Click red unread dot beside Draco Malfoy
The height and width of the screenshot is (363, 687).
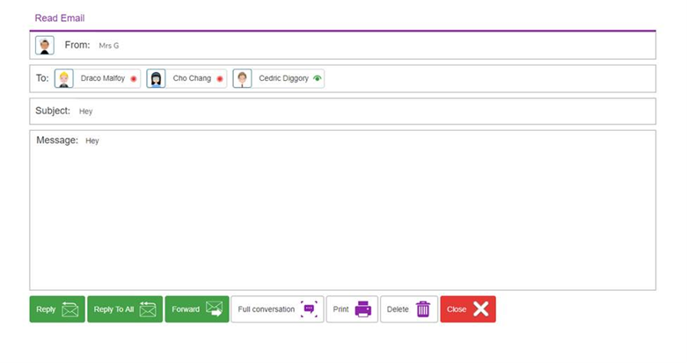pos(134,79)
